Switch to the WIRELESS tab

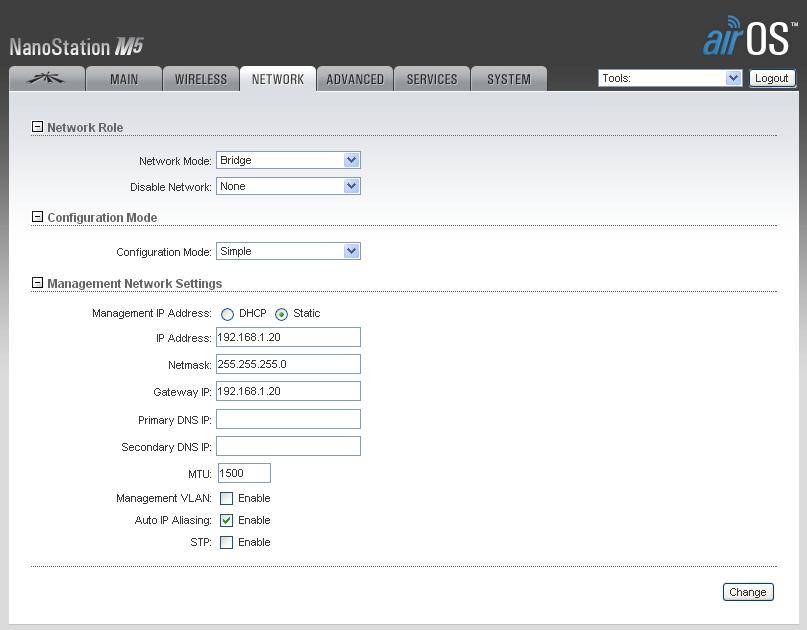point(201,79)
